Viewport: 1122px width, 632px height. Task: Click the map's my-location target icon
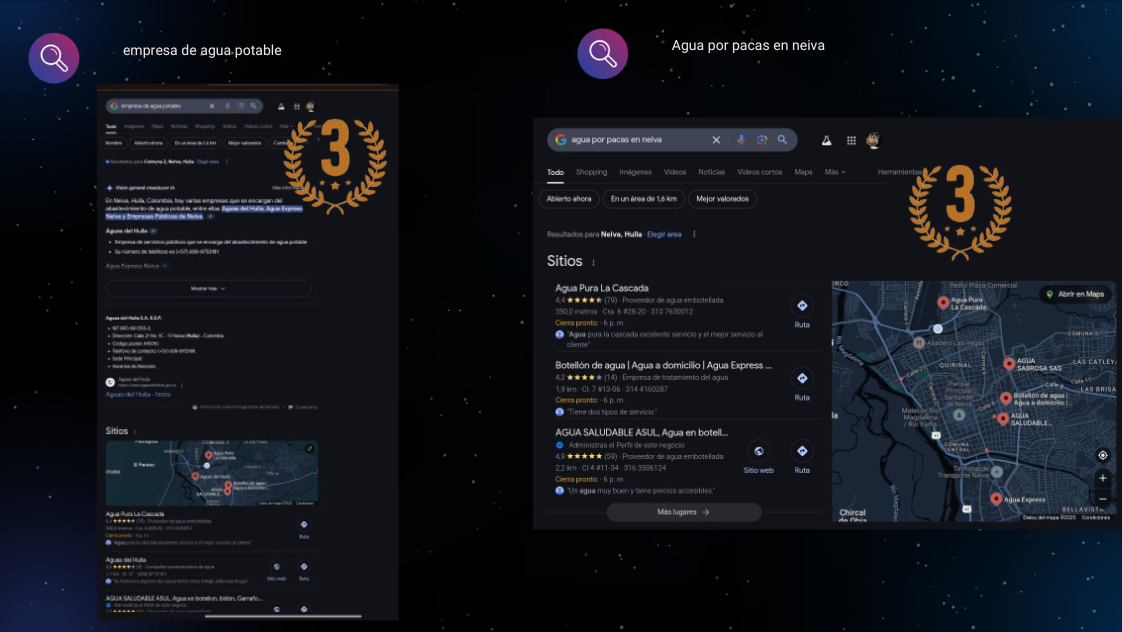click(x=1102, y=455)
